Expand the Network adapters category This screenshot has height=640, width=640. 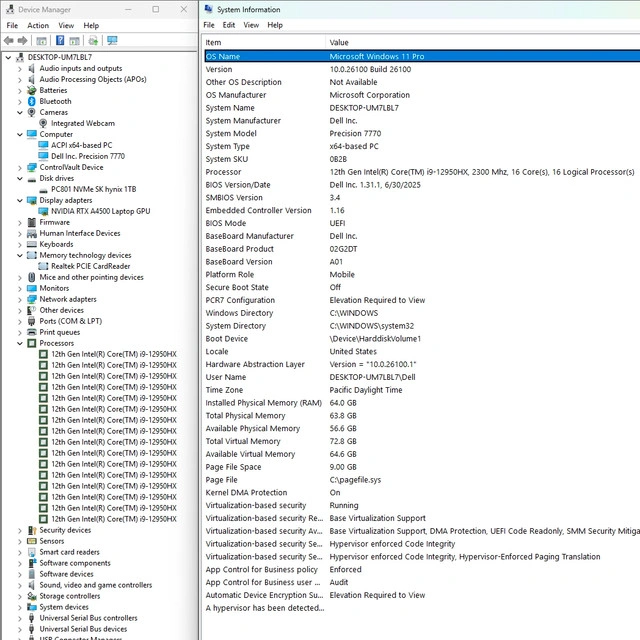point(20,299)
